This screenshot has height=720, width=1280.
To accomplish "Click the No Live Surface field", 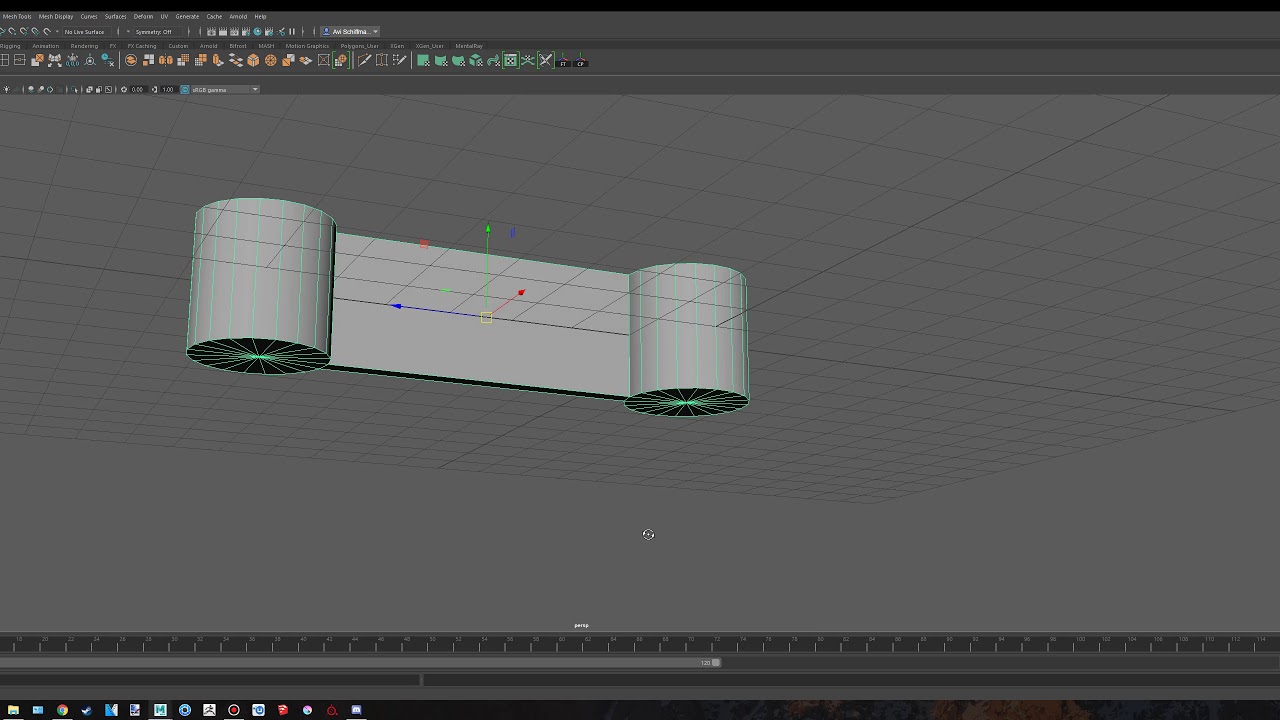I will pos(85,32).
